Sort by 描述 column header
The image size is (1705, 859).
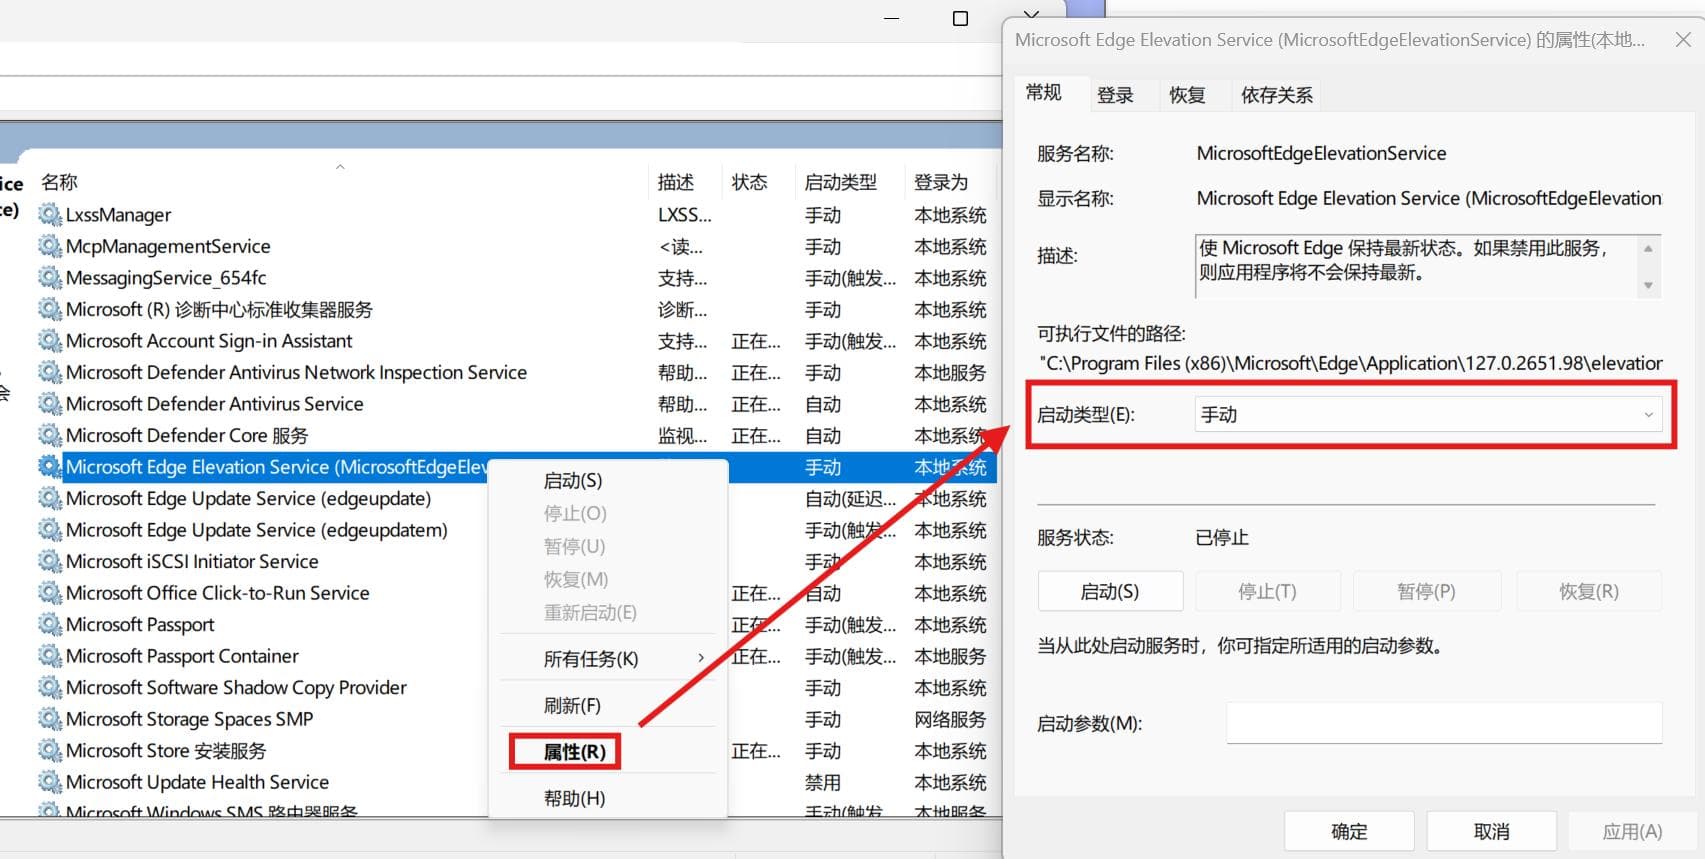(675, 182)
